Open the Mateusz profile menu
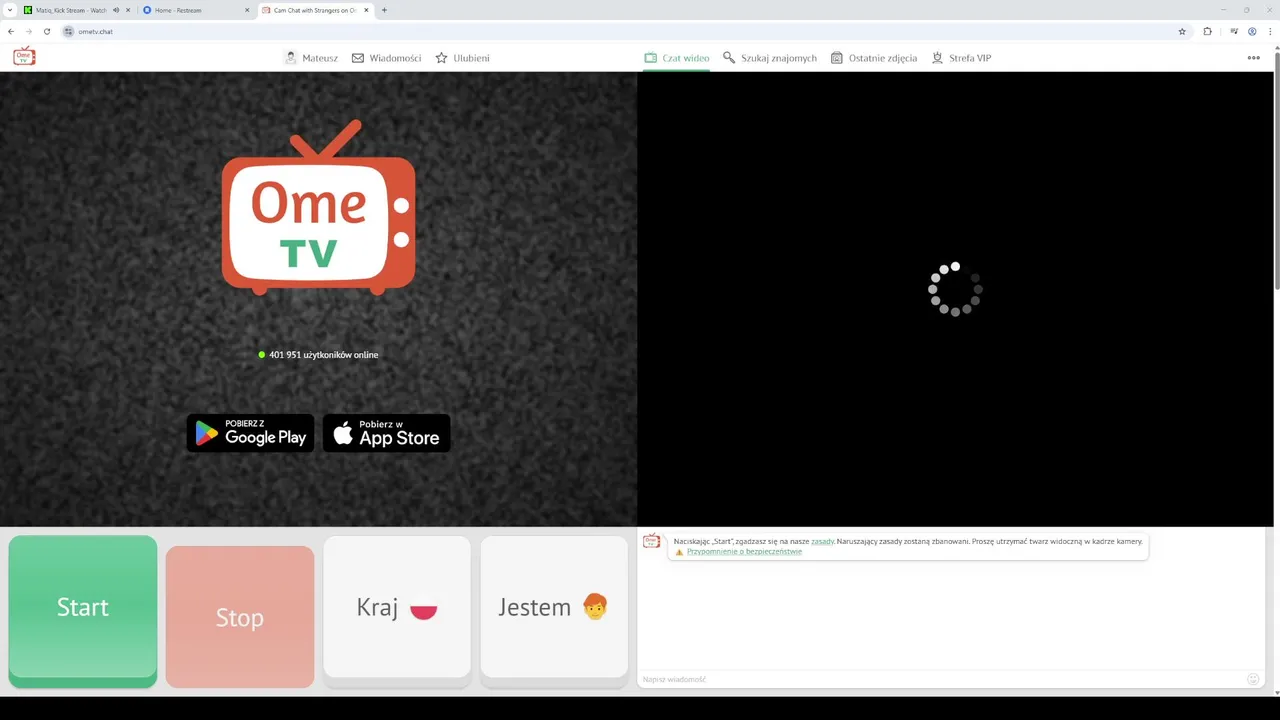Screen dimensions: 1280x720 coord(311,58)
